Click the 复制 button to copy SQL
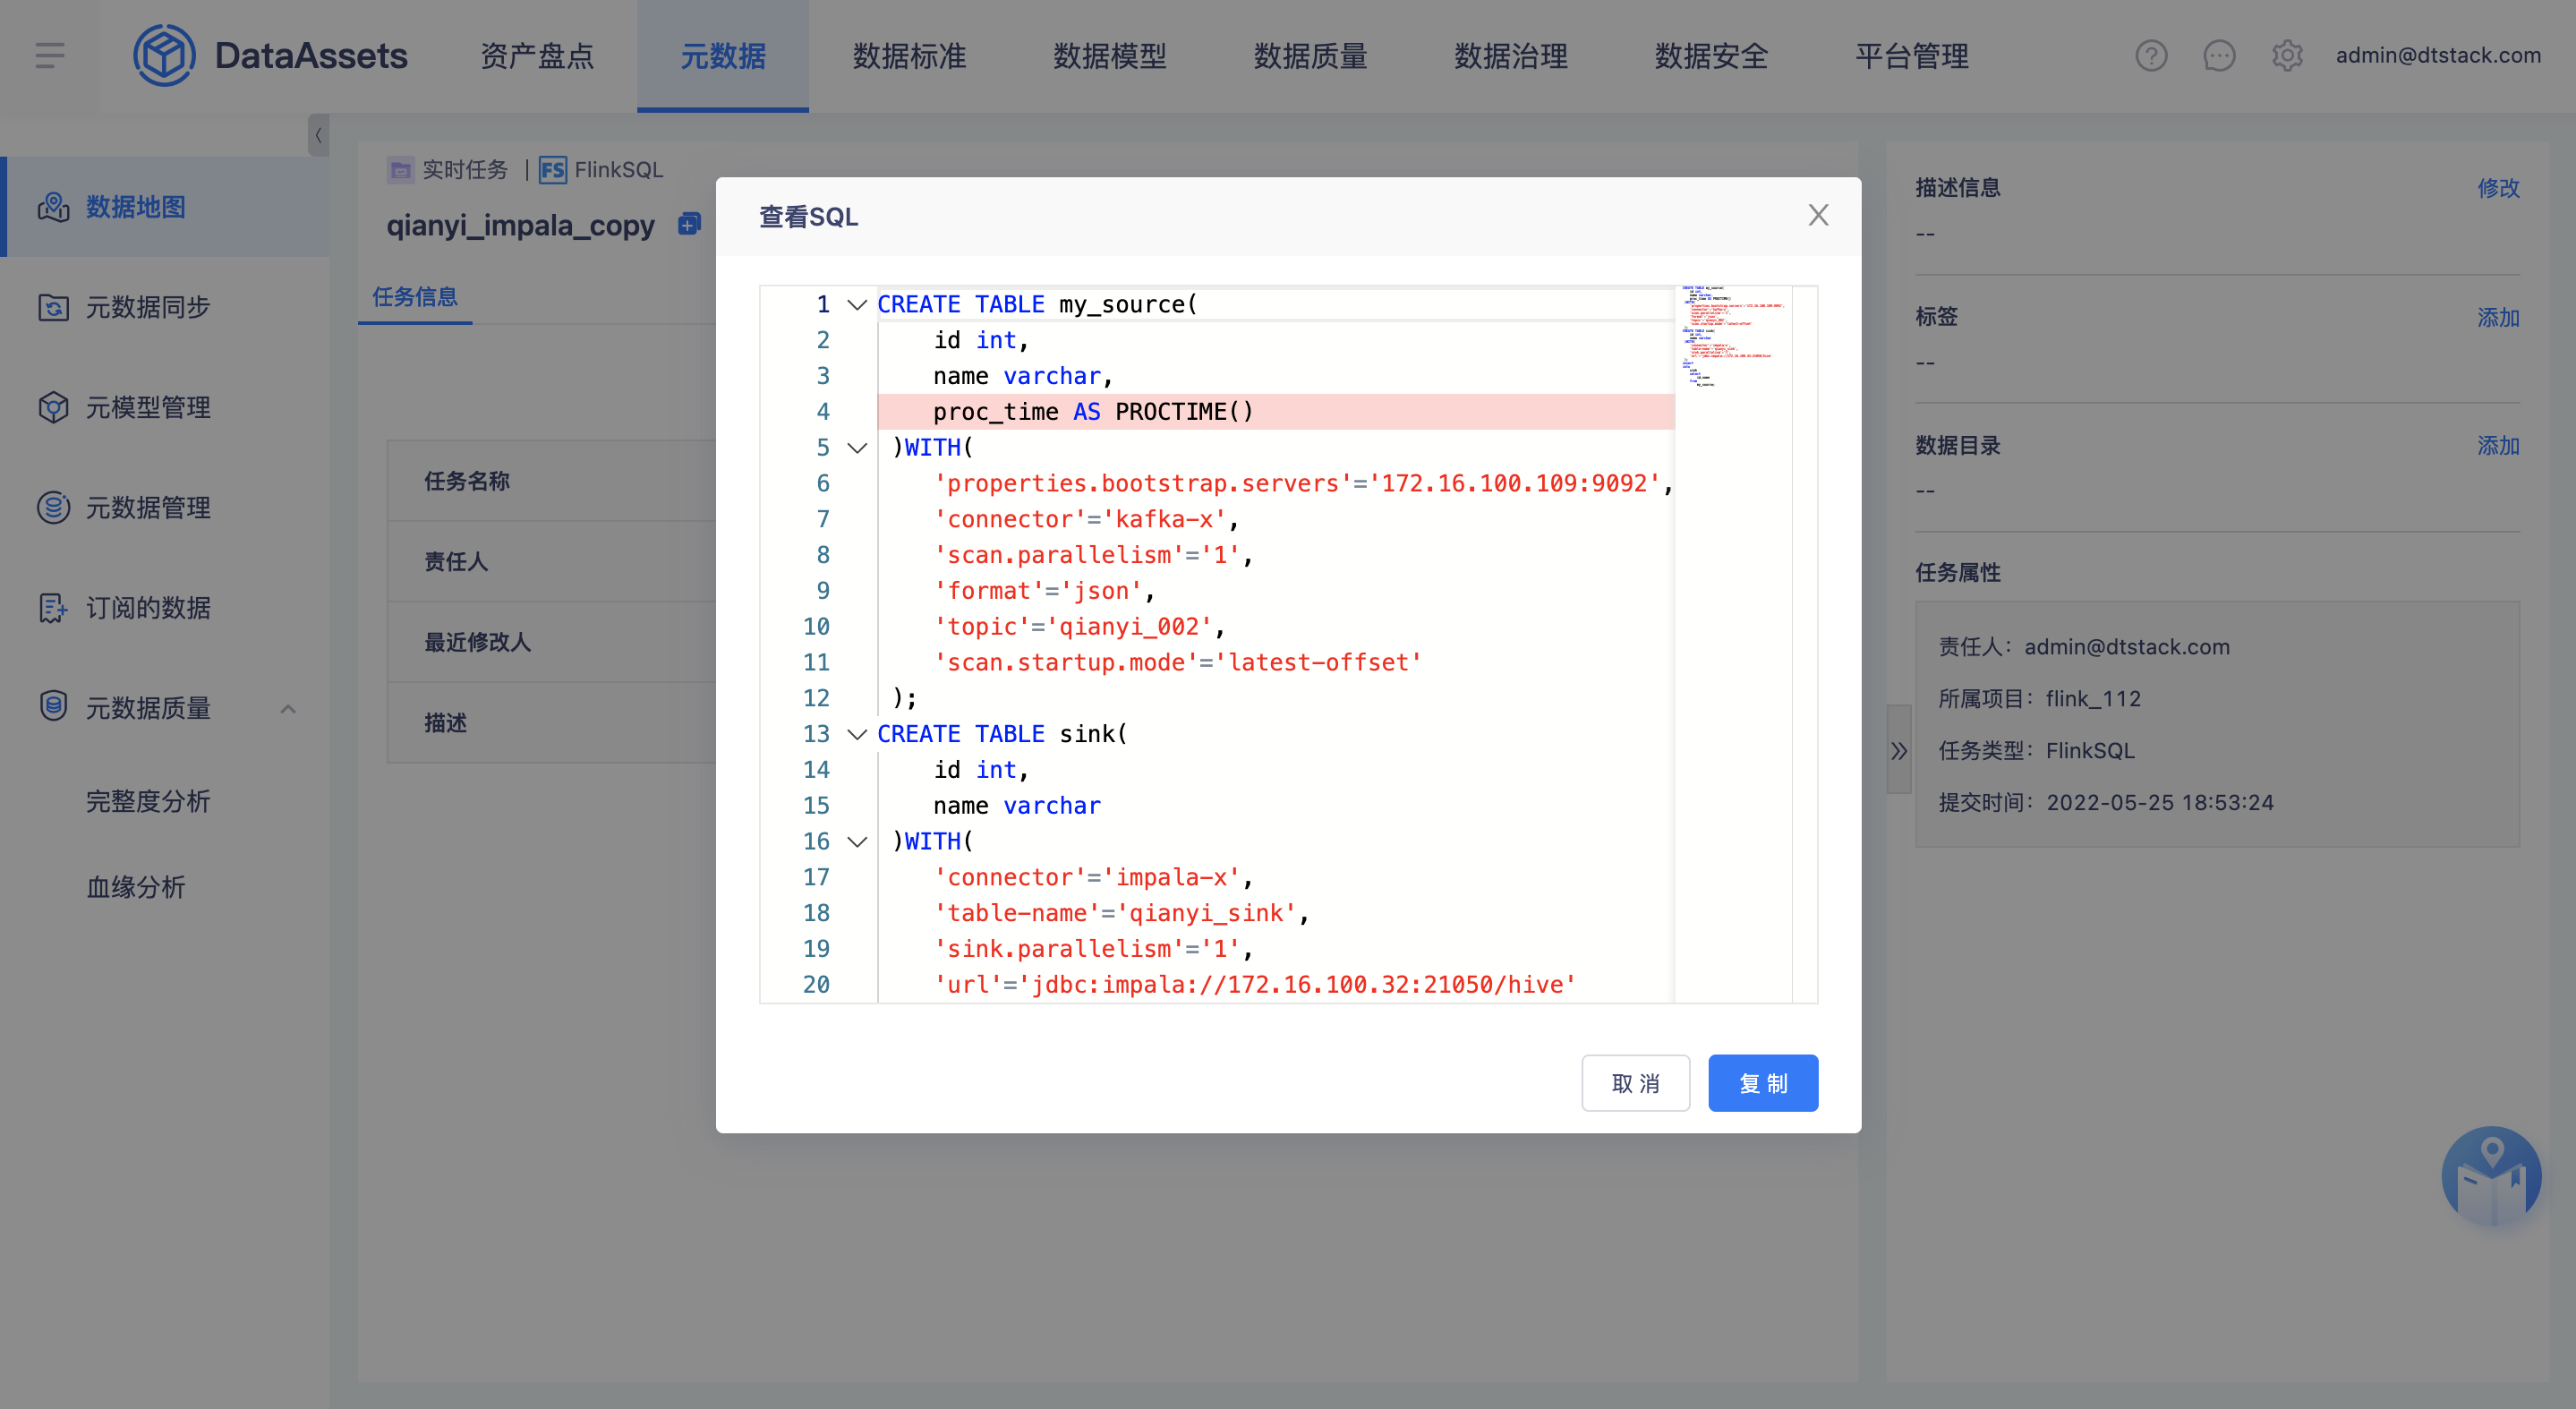Screen dimensions: 2576x1409 click(x=1763, y=1083)
